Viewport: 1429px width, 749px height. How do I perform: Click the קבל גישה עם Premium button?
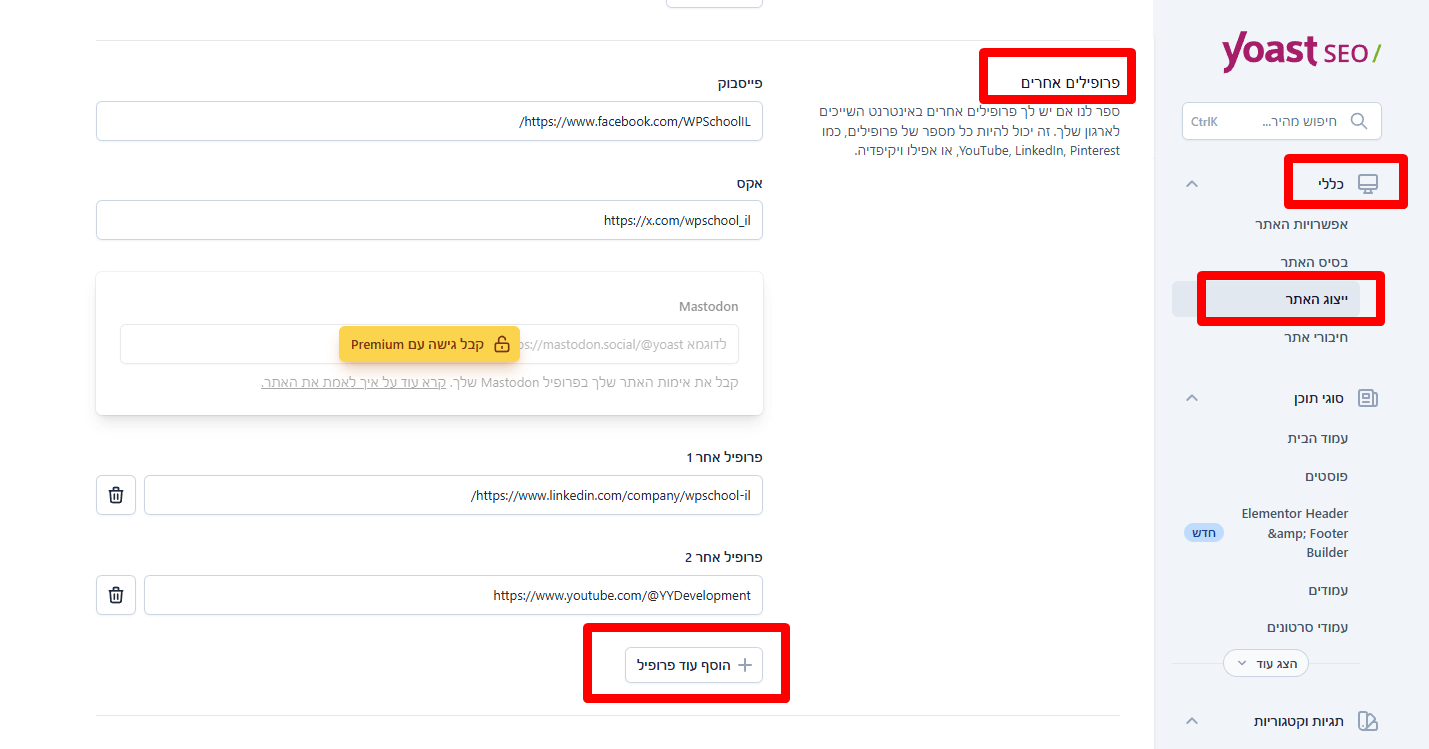429,344
